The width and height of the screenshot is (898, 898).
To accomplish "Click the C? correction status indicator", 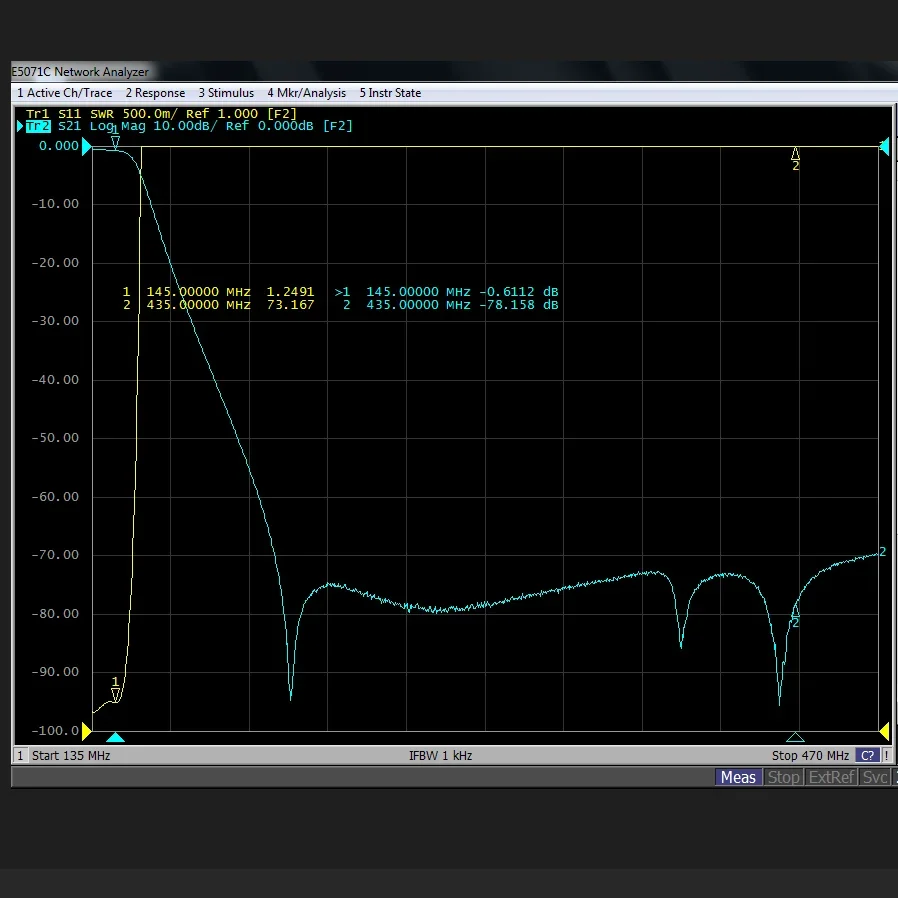I will click(866, 756).
